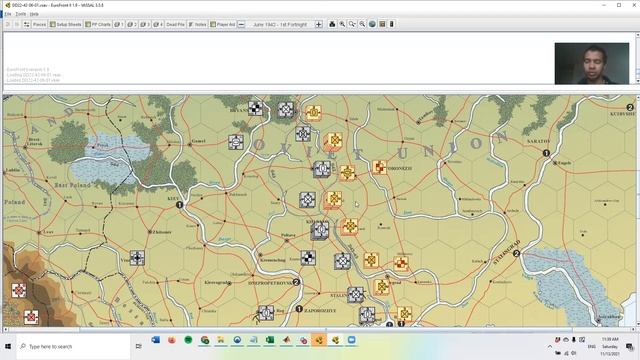Open the Notes window
640x360 pixels.
(x=197, y=24)
